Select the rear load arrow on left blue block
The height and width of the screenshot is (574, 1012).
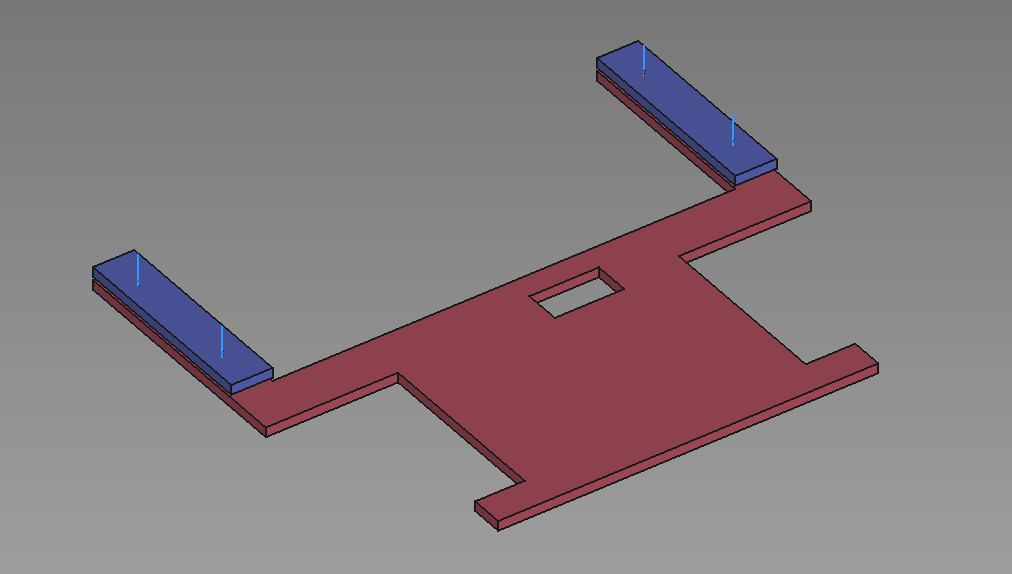click(137, 269)
